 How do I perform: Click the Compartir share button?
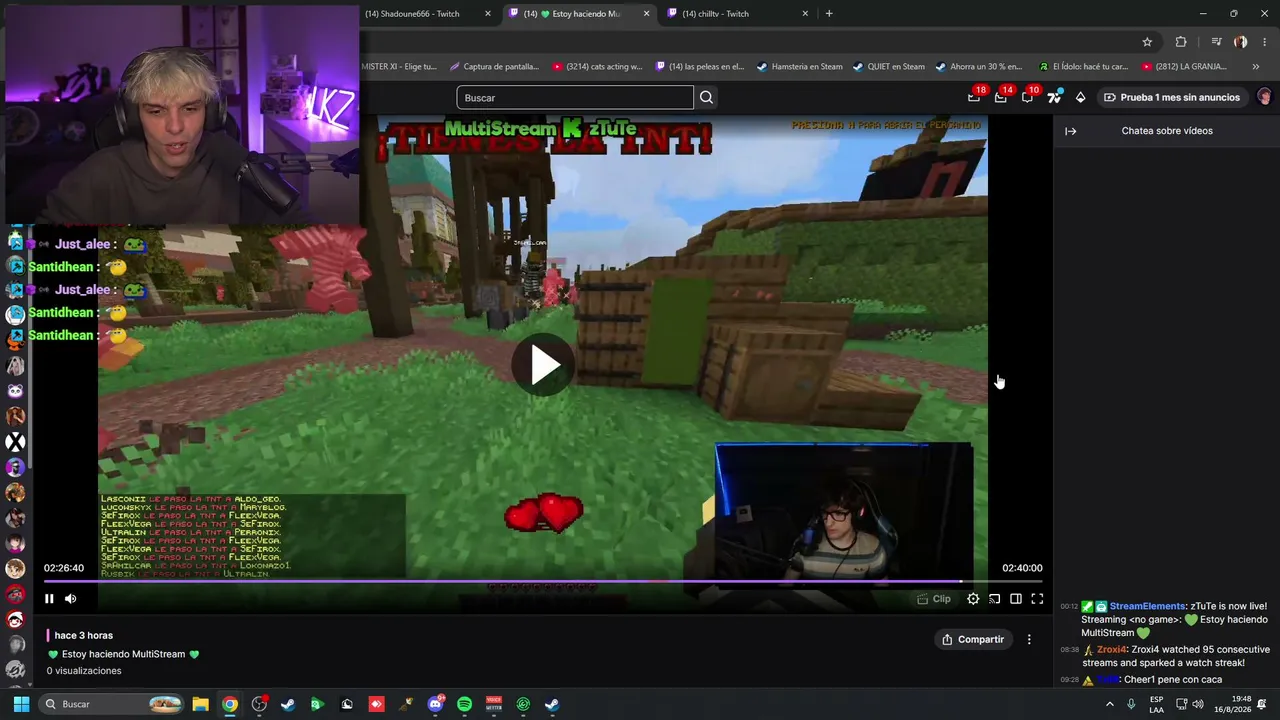pyautogui.click(x=973, y=639)
